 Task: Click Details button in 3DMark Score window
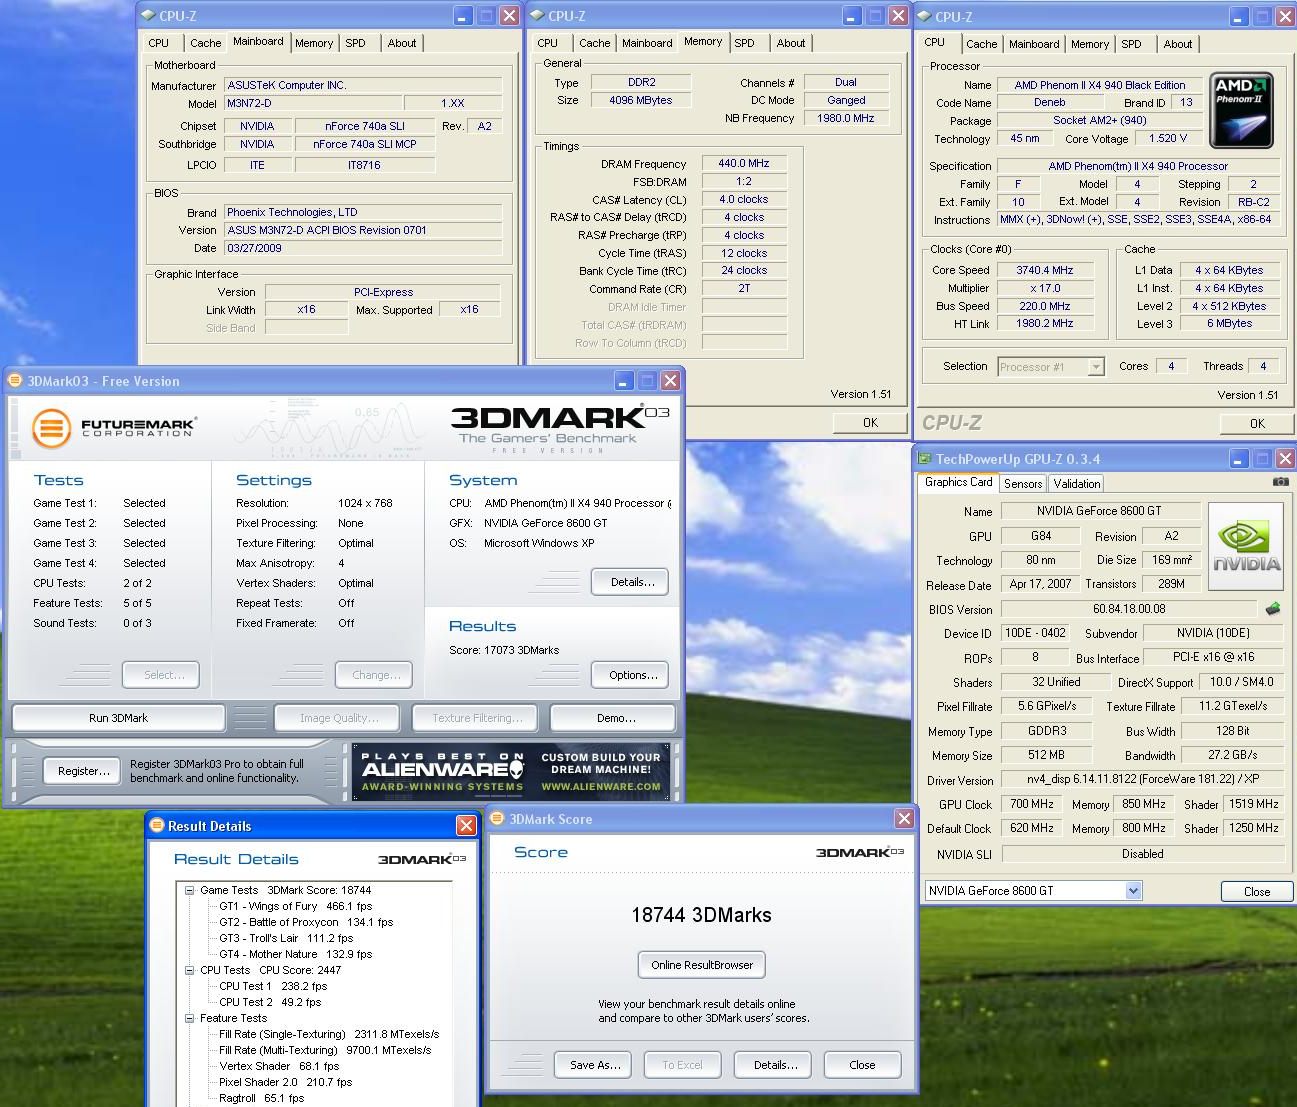pyautogui.click(x=775, y=1065)
